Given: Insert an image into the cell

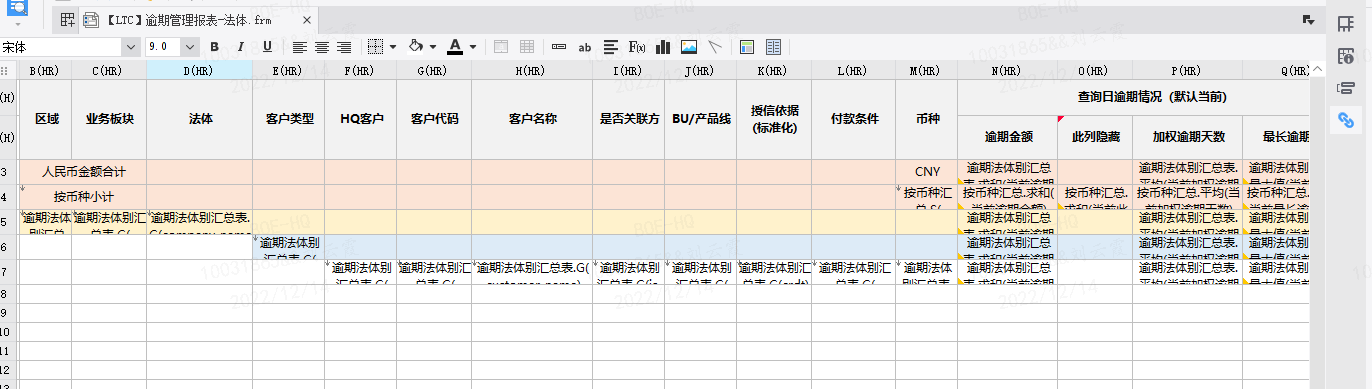Looking at the screenshot, I should pyautogui.click(x=689, y=47).
